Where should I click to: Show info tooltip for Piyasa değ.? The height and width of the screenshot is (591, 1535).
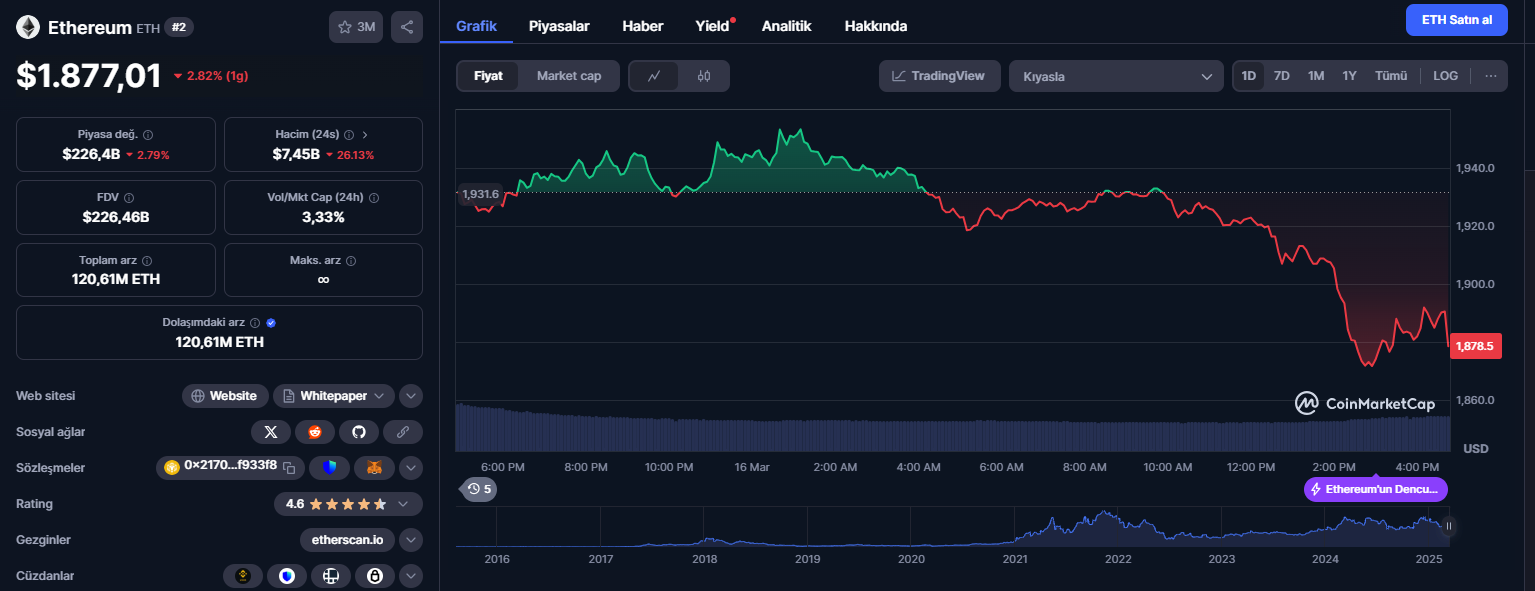point(148,135)
